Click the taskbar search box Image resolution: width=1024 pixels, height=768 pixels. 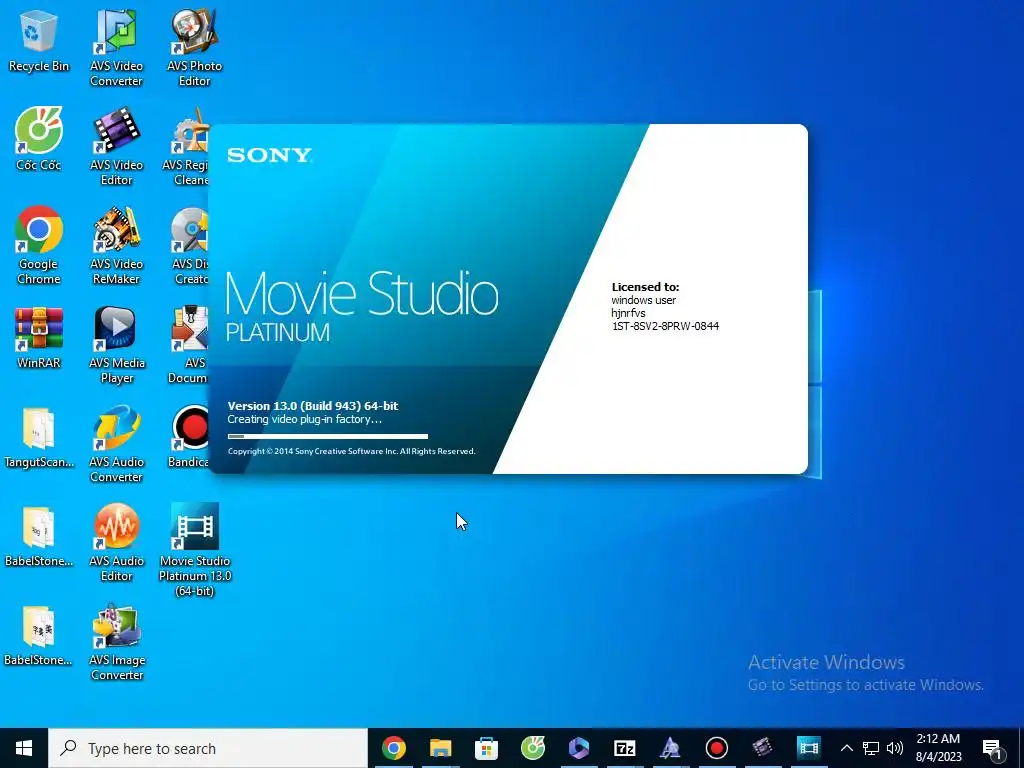click(x=208, y=748)
